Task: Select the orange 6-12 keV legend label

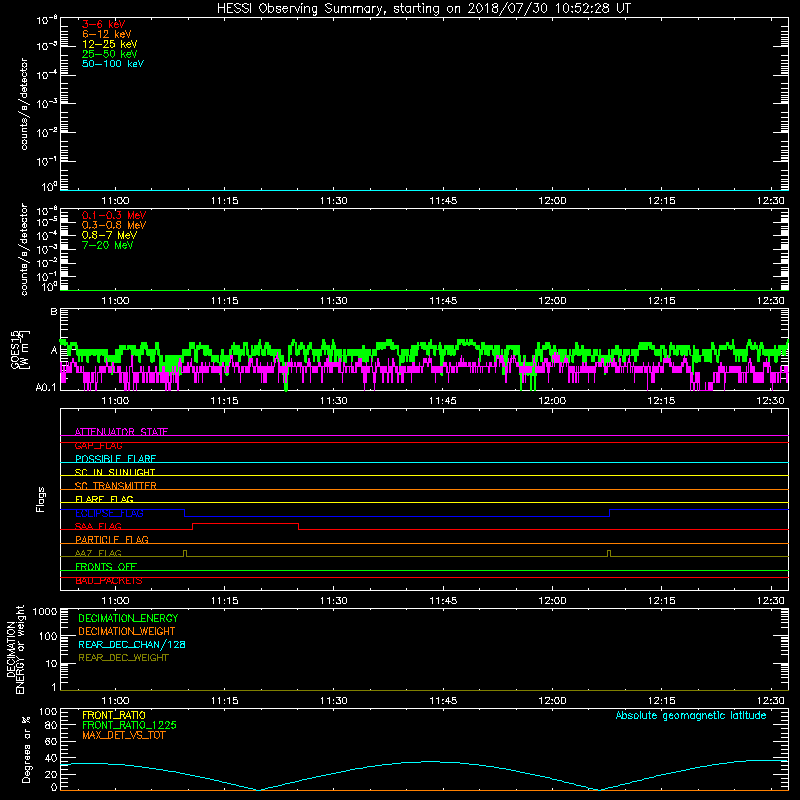Action: [x=107, y=34]
